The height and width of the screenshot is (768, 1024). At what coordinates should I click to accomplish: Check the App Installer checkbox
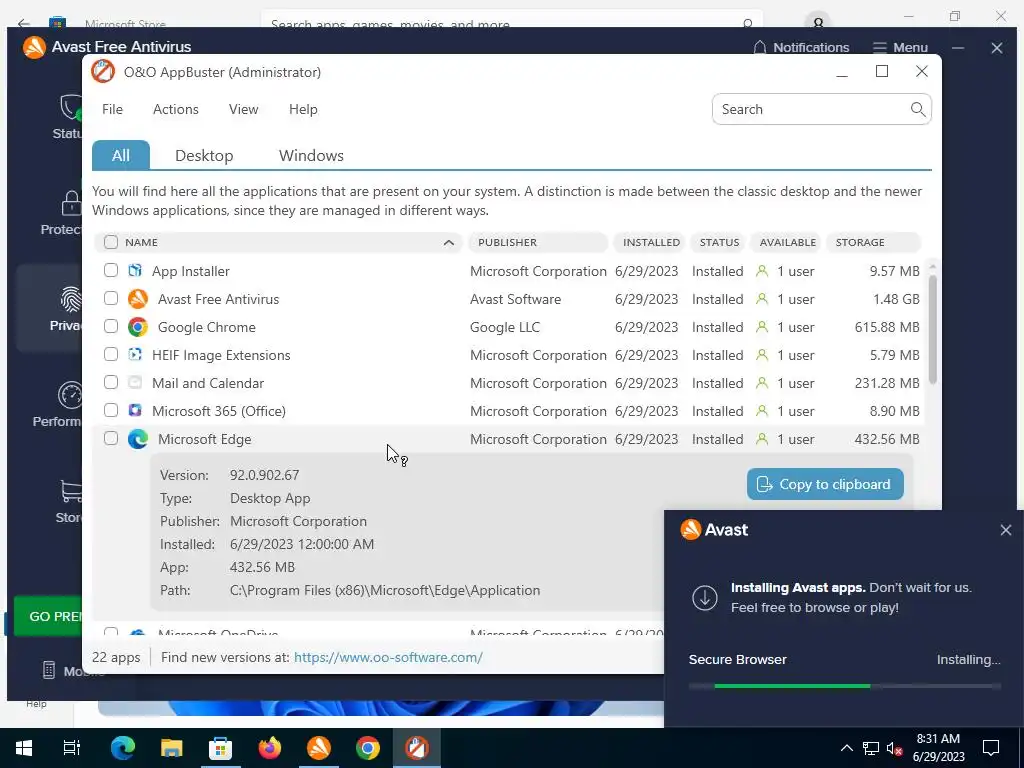pos(111,270)
